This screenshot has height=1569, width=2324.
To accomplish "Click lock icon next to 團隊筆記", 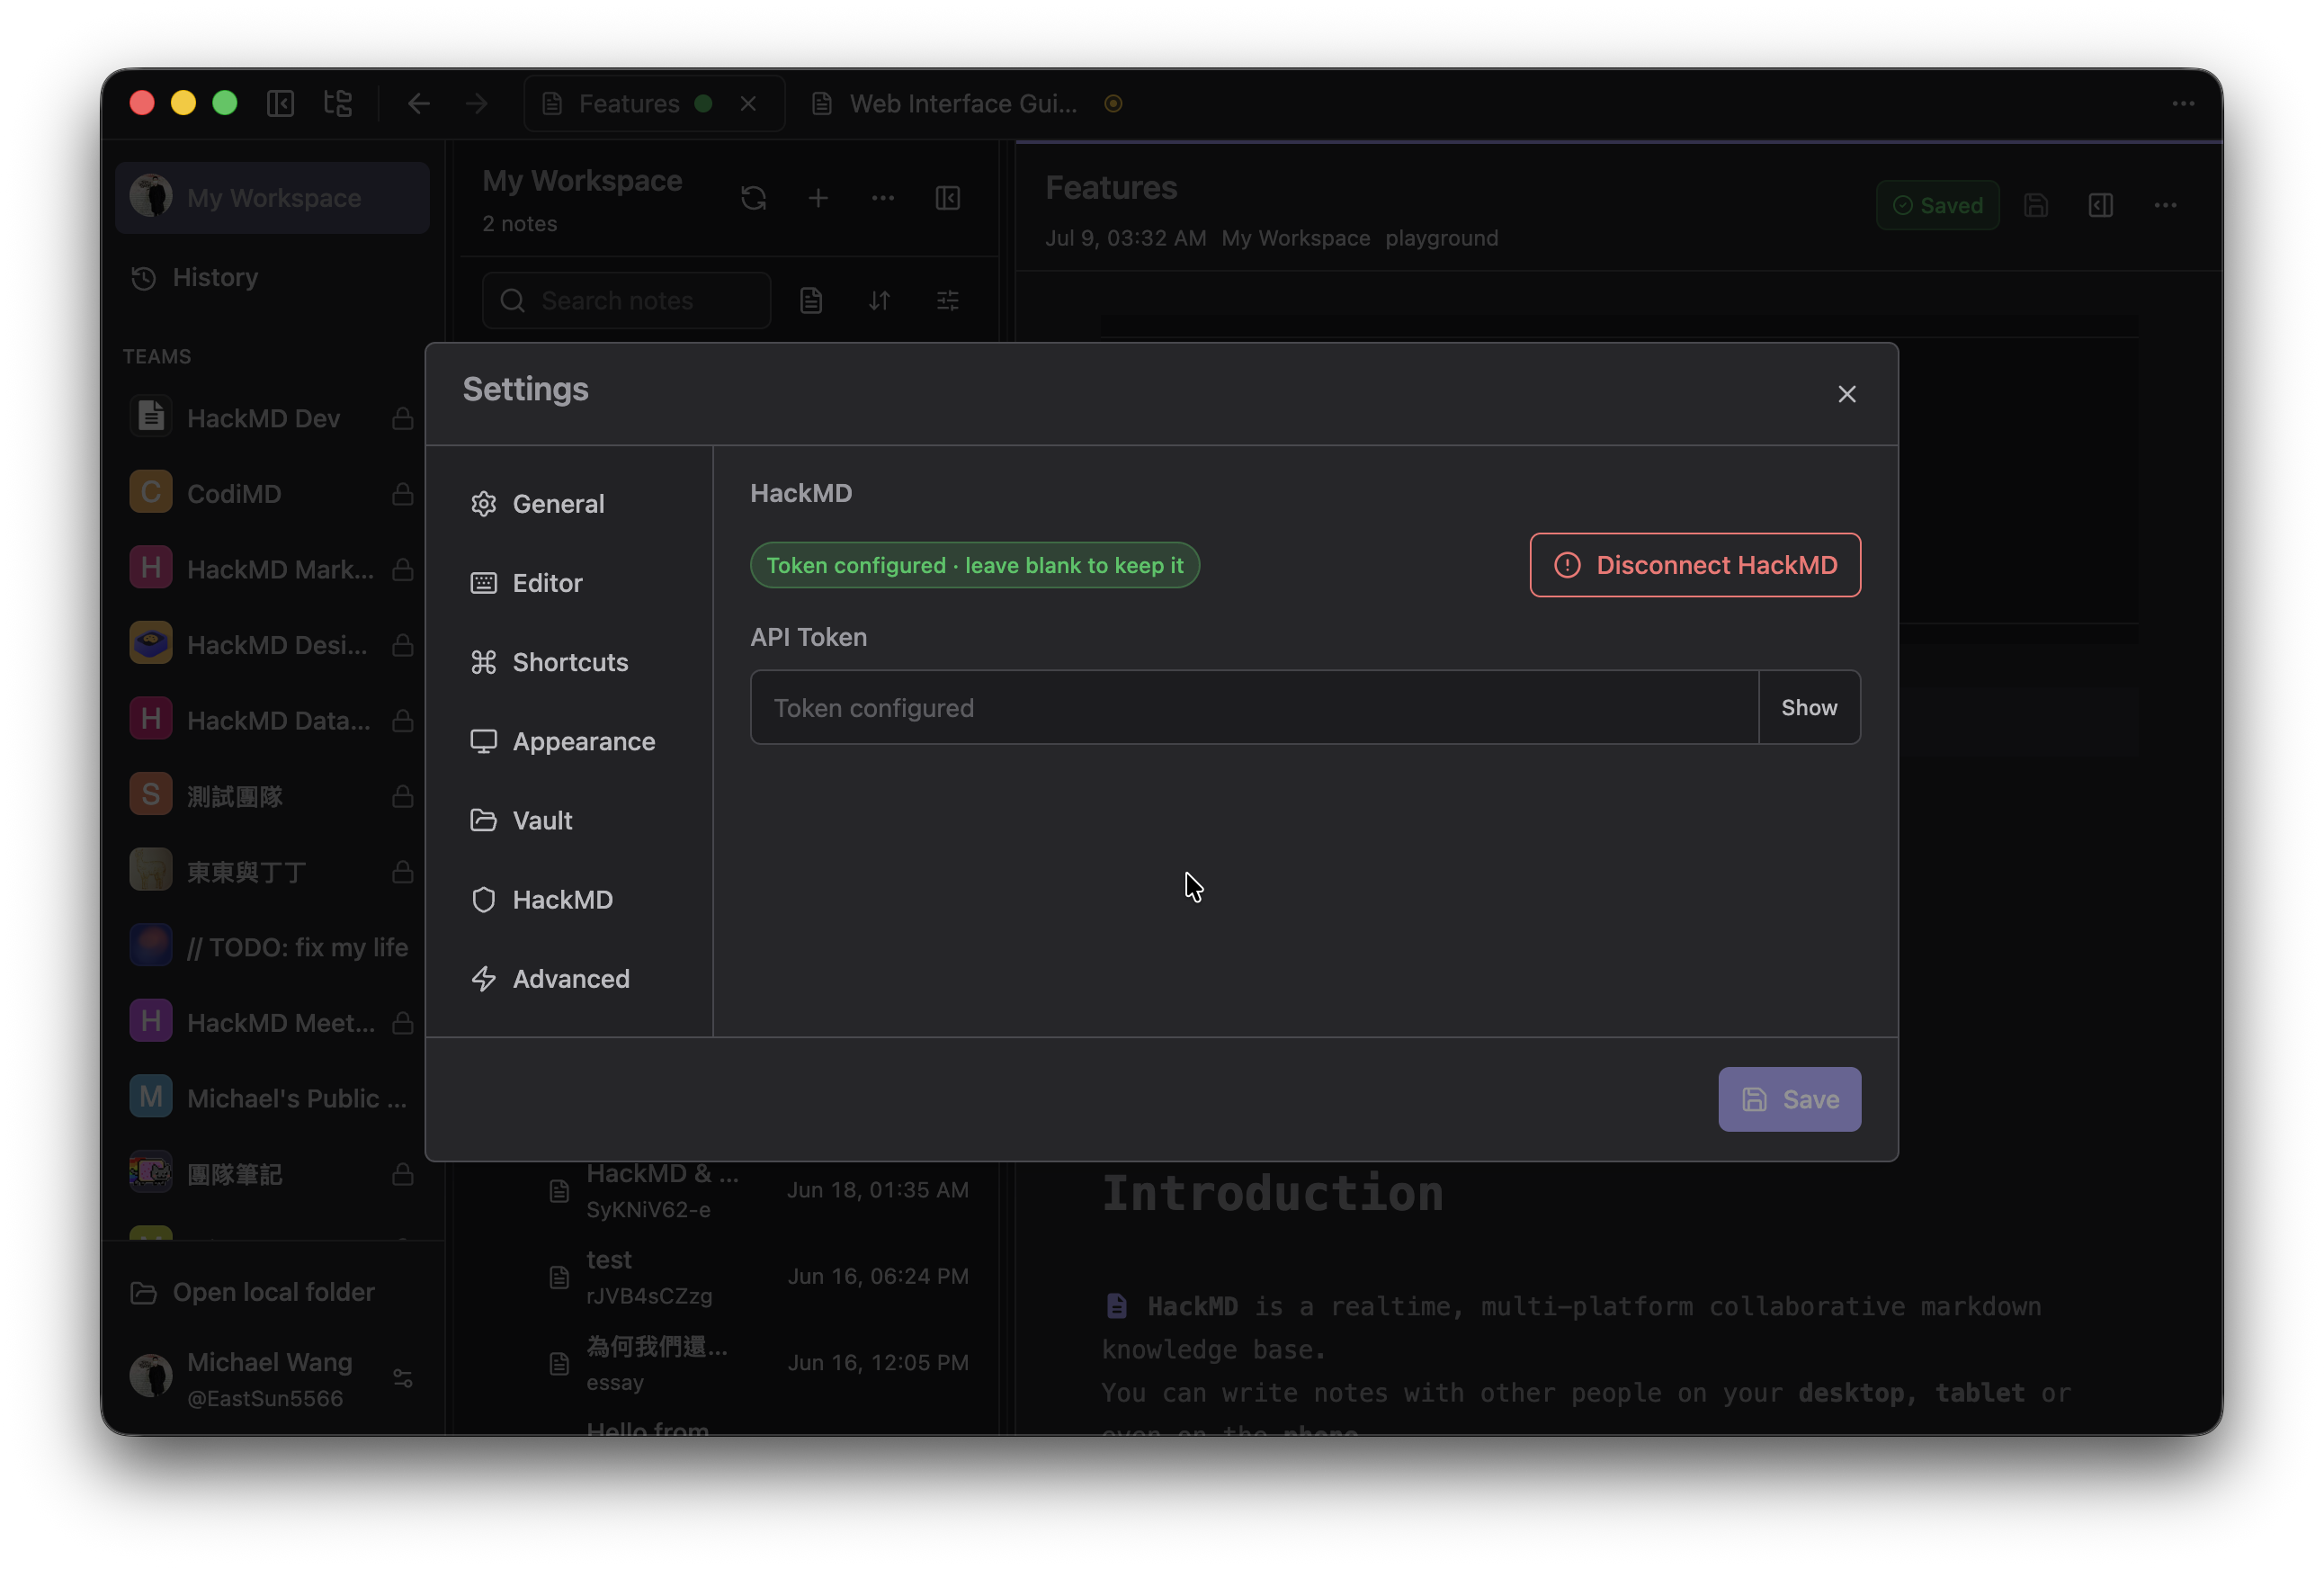I will (402, 1174).
